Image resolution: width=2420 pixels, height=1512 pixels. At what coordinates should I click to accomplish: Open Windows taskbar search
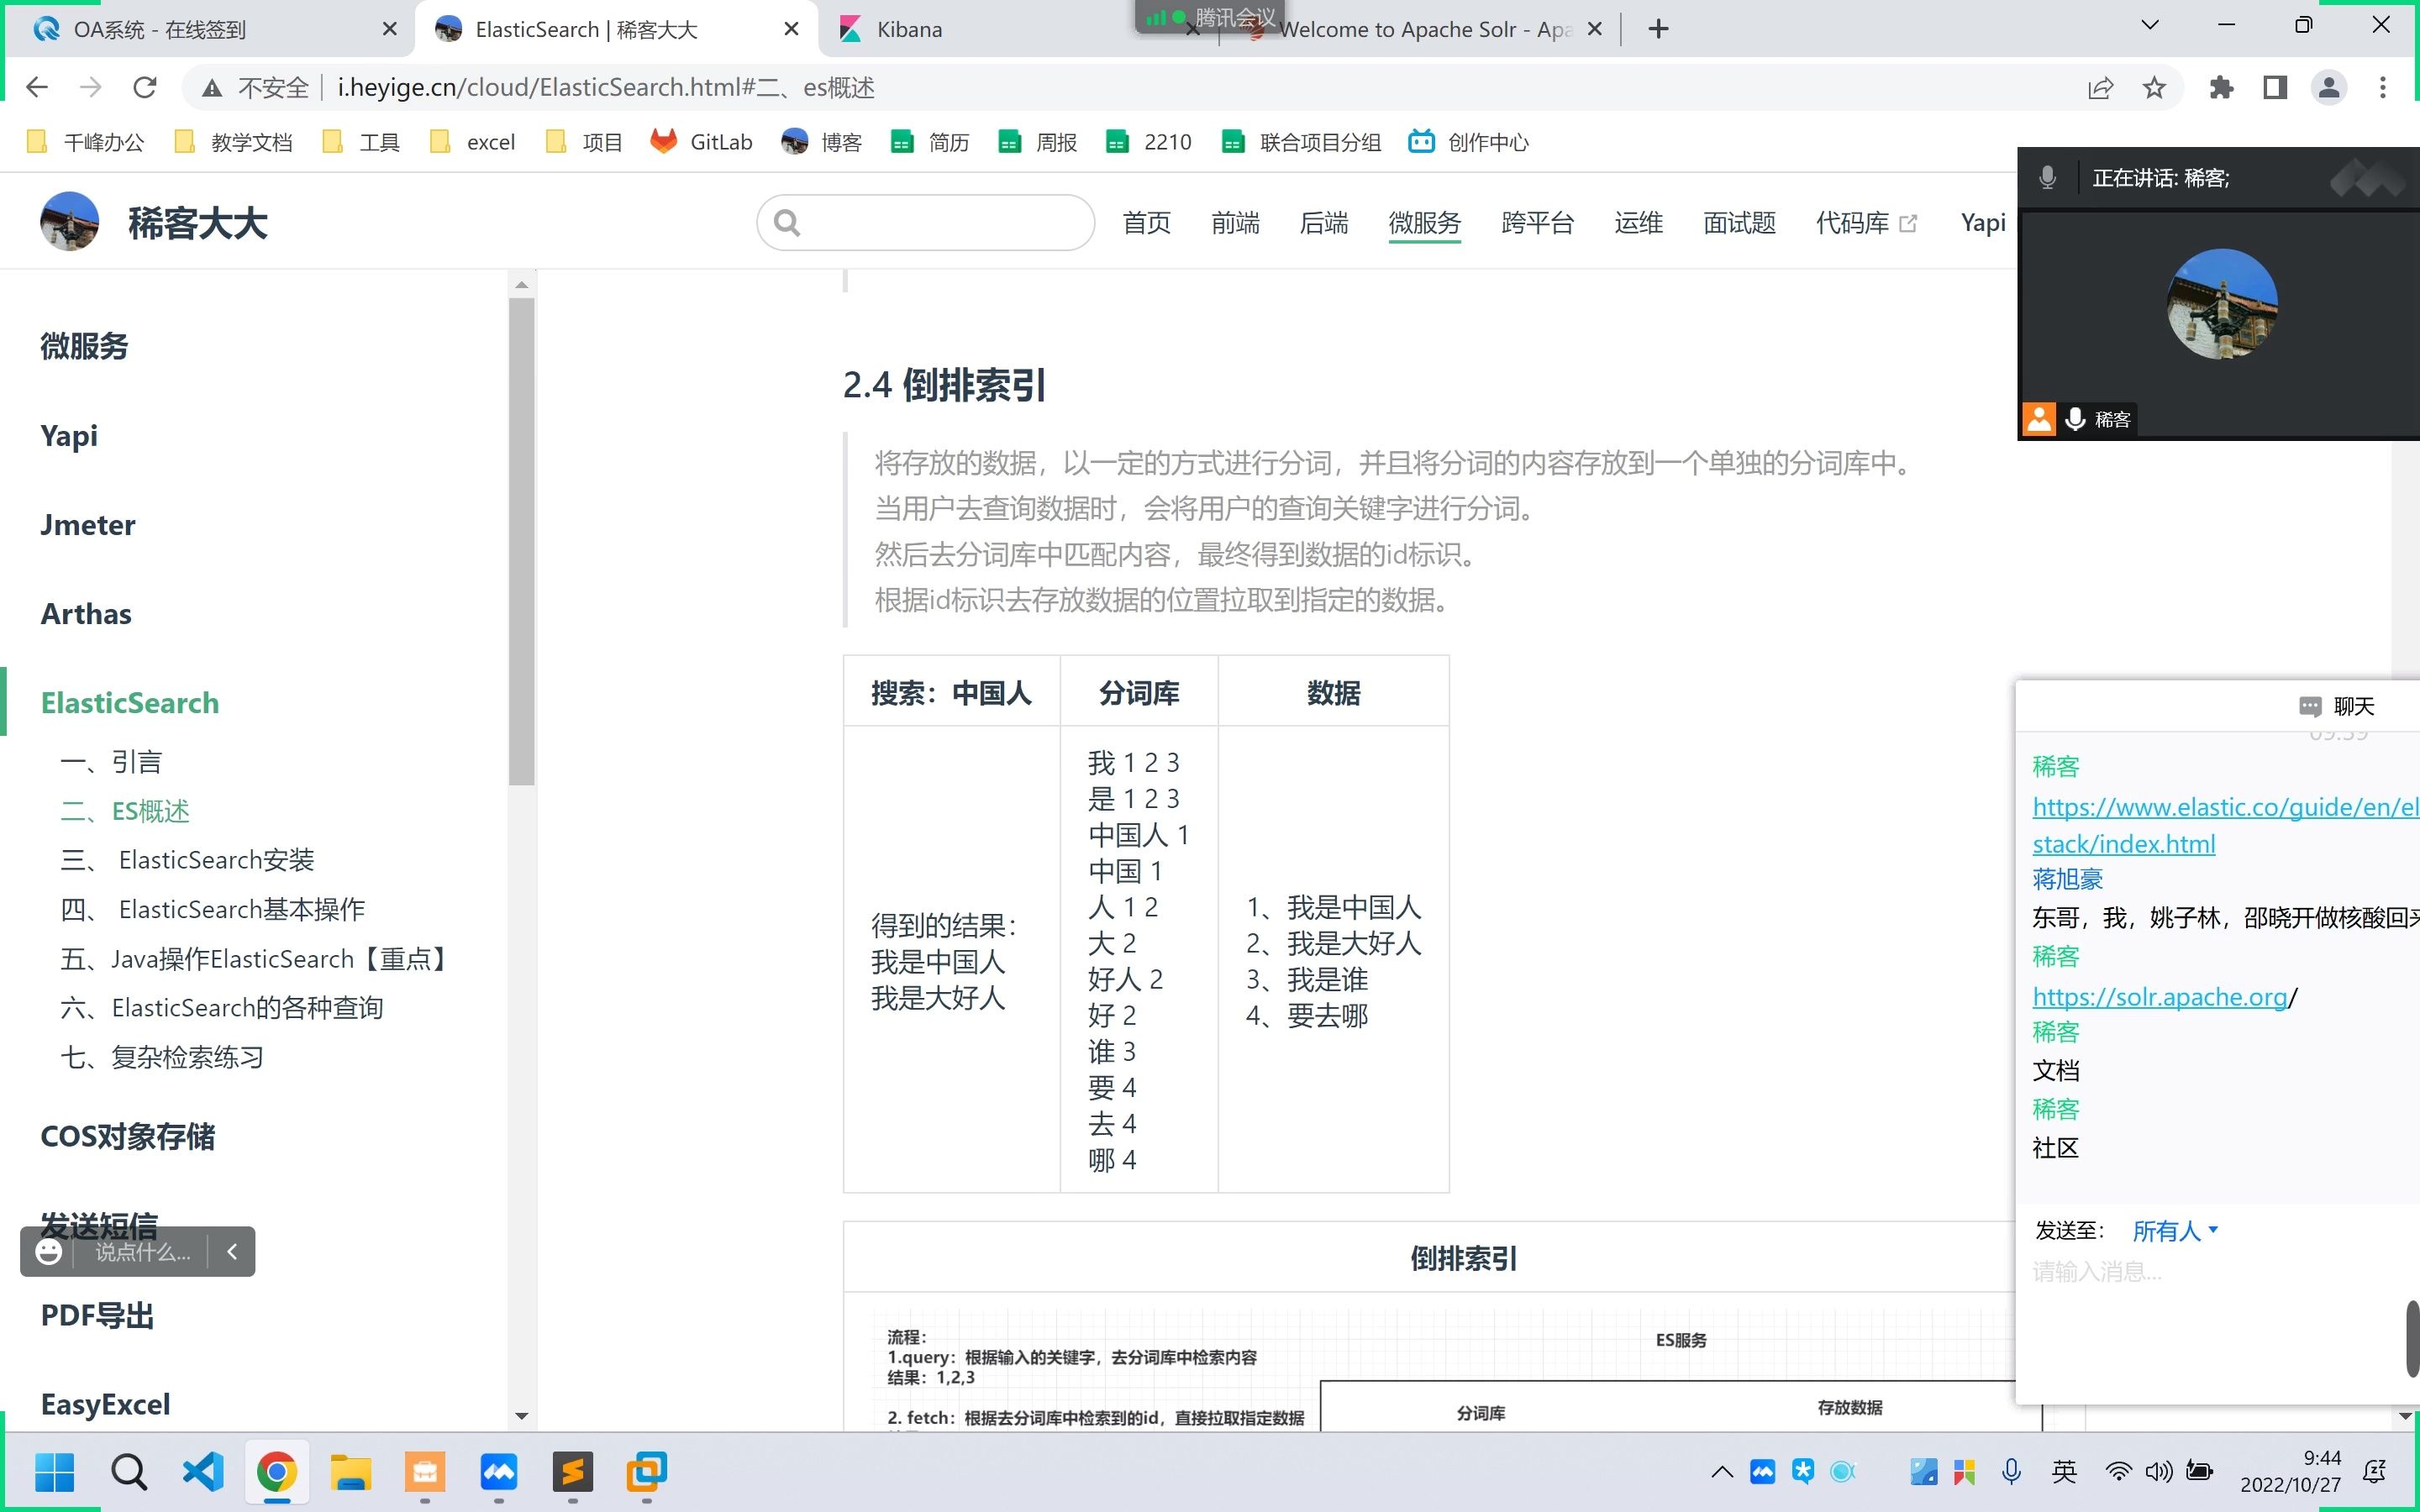click(129, 1472)
